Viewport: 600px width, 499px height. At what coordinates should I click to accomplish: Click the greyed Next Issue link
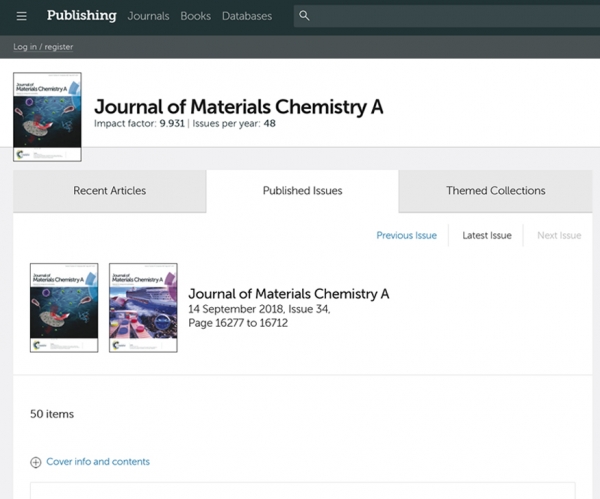coord(559,235)
